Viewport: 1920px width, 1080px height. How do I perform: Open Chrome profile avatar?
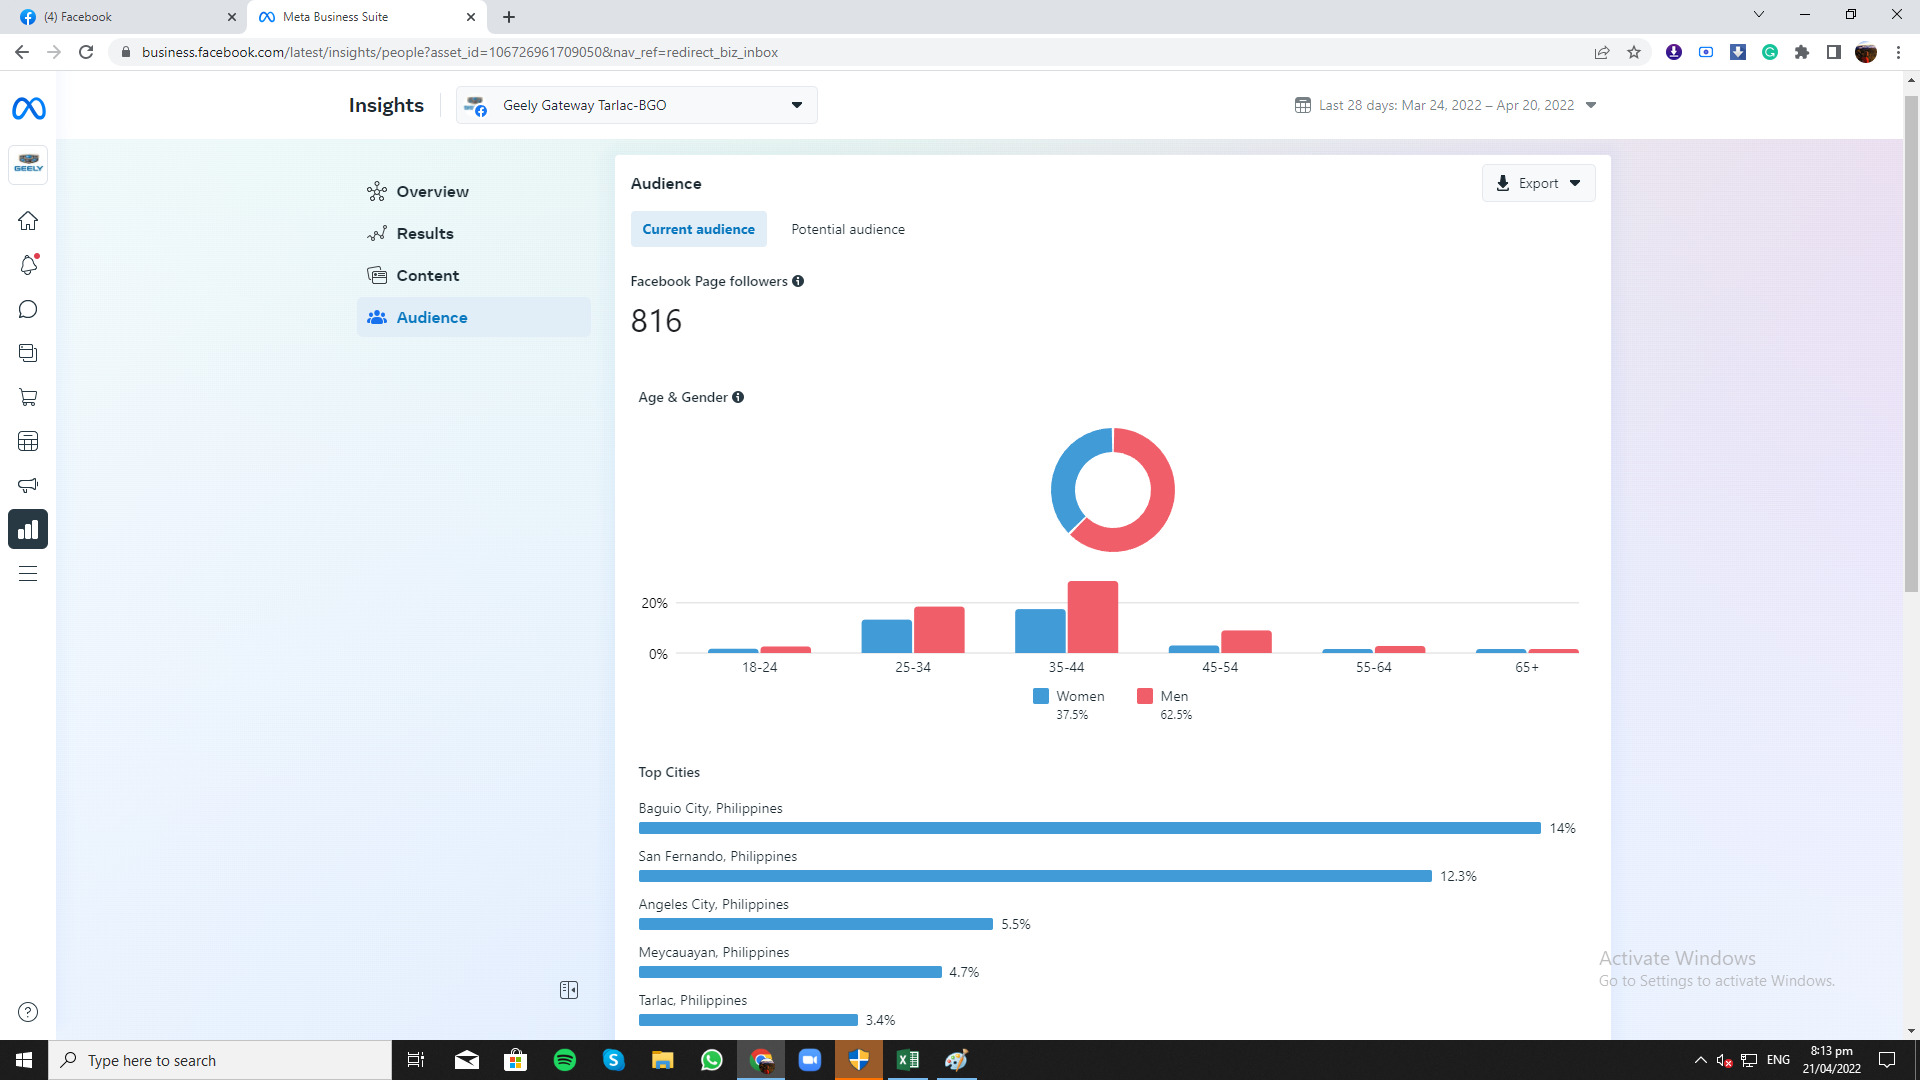point(1866,52)
